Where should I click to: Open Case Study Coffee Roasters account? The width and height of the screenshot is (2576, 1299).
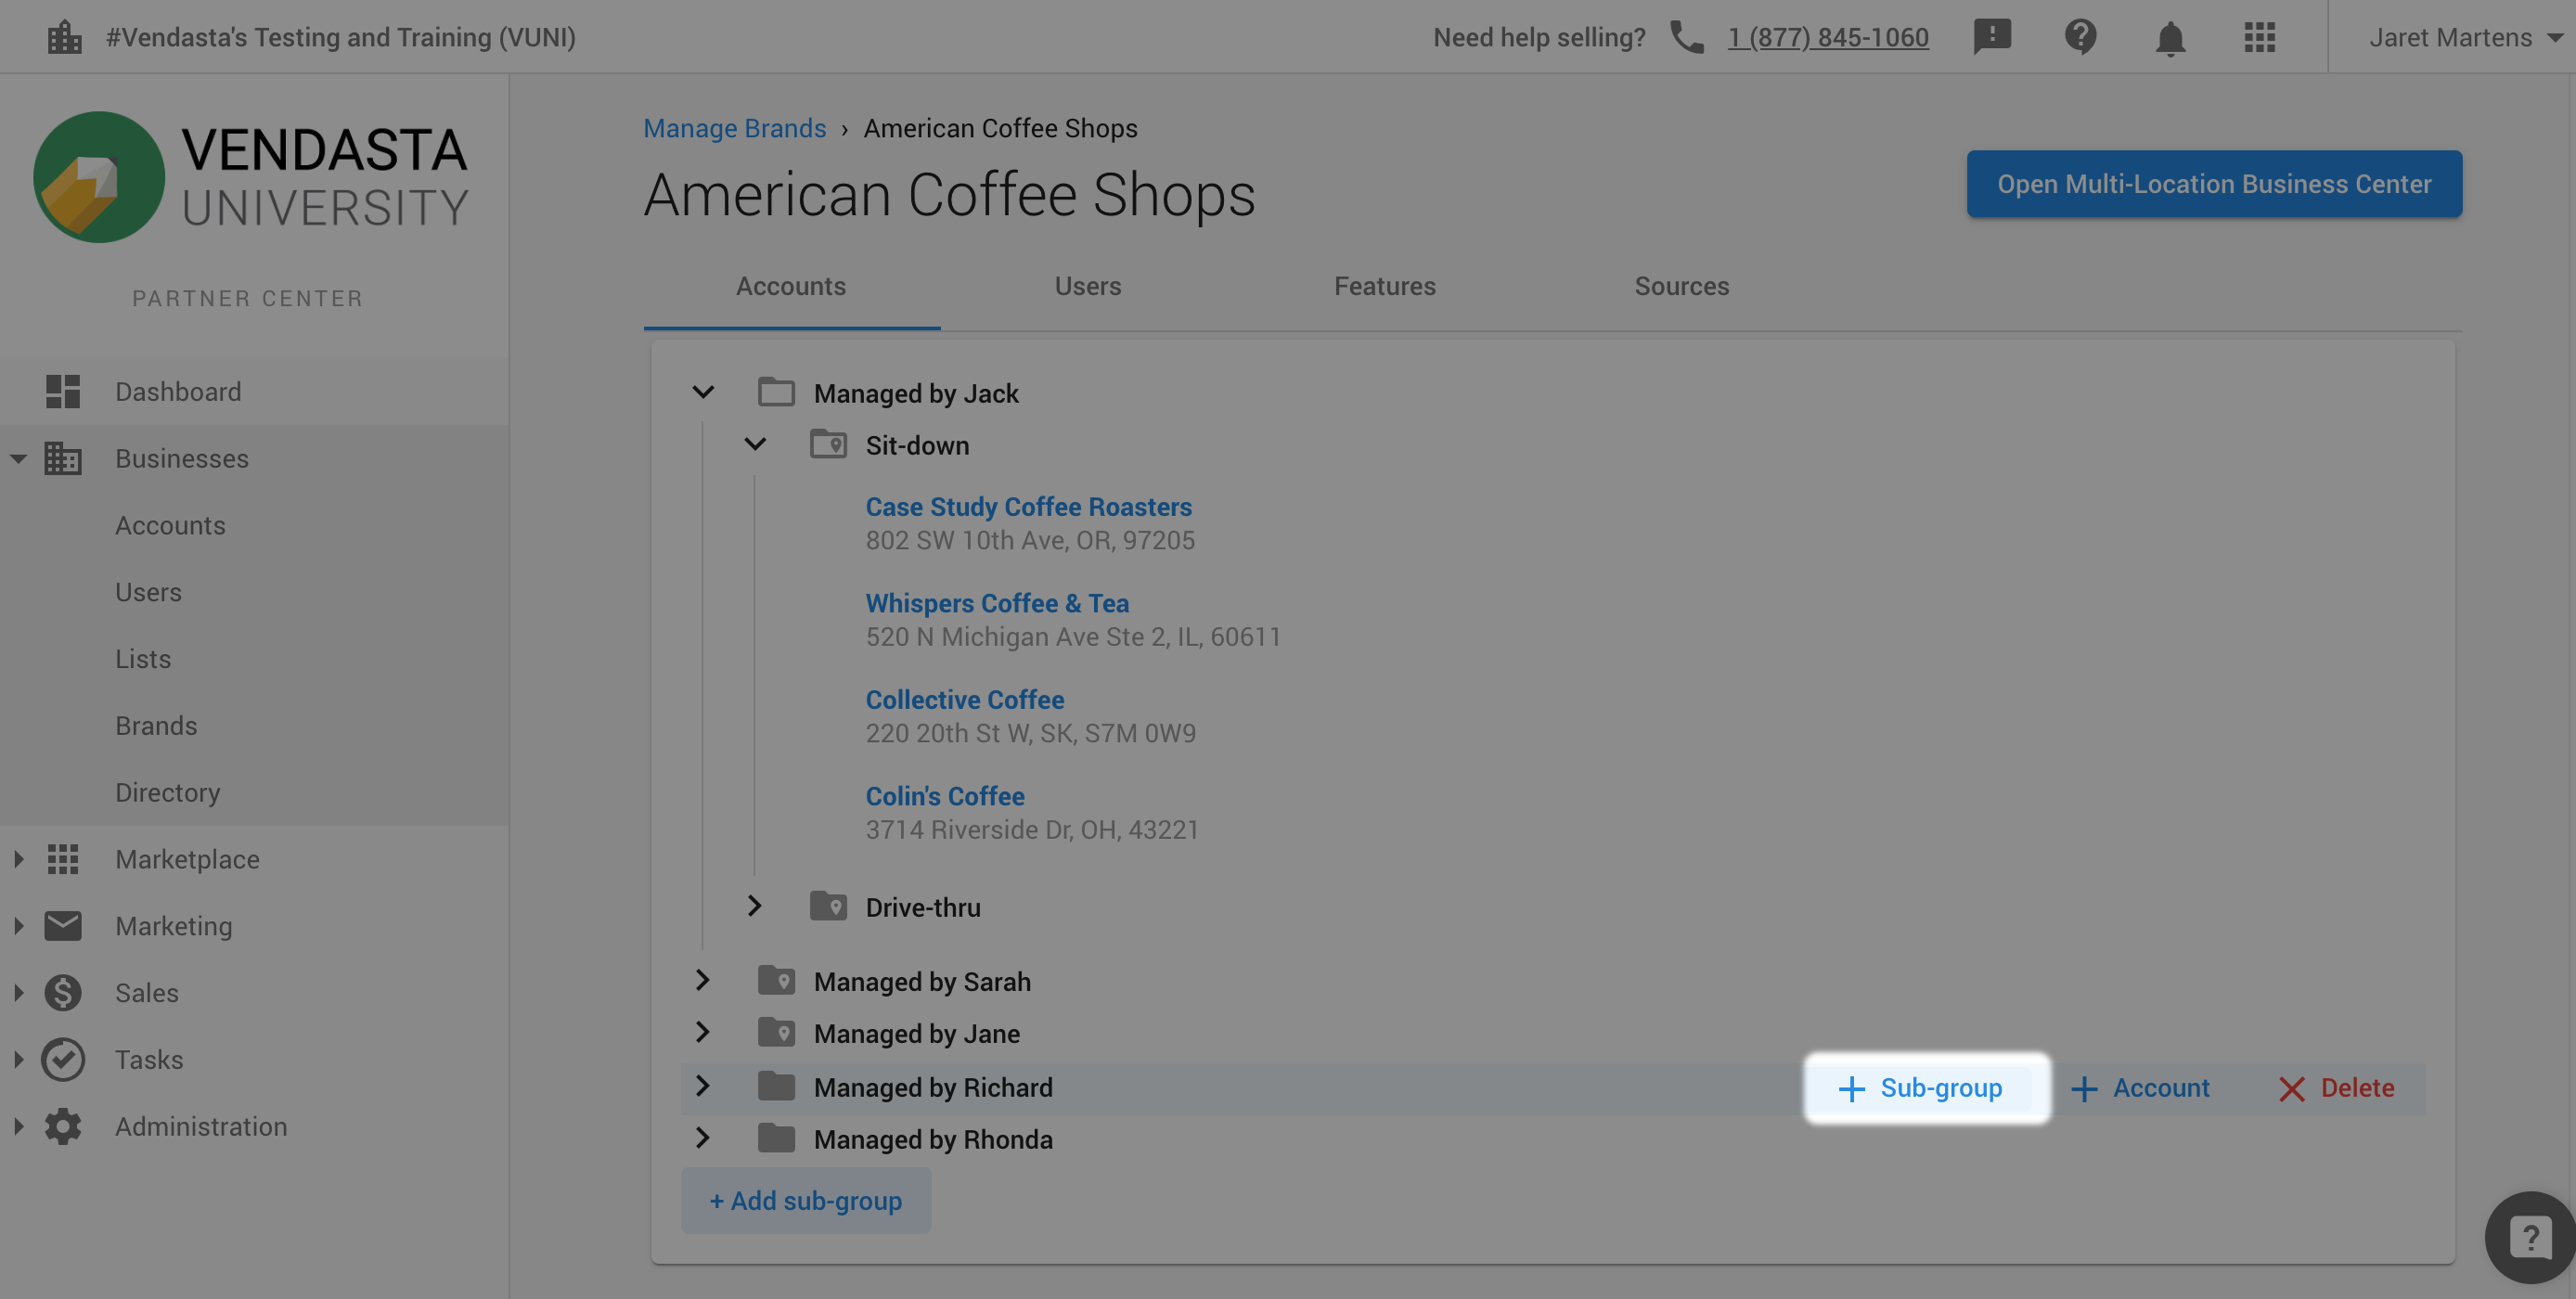click(1028, 506)
